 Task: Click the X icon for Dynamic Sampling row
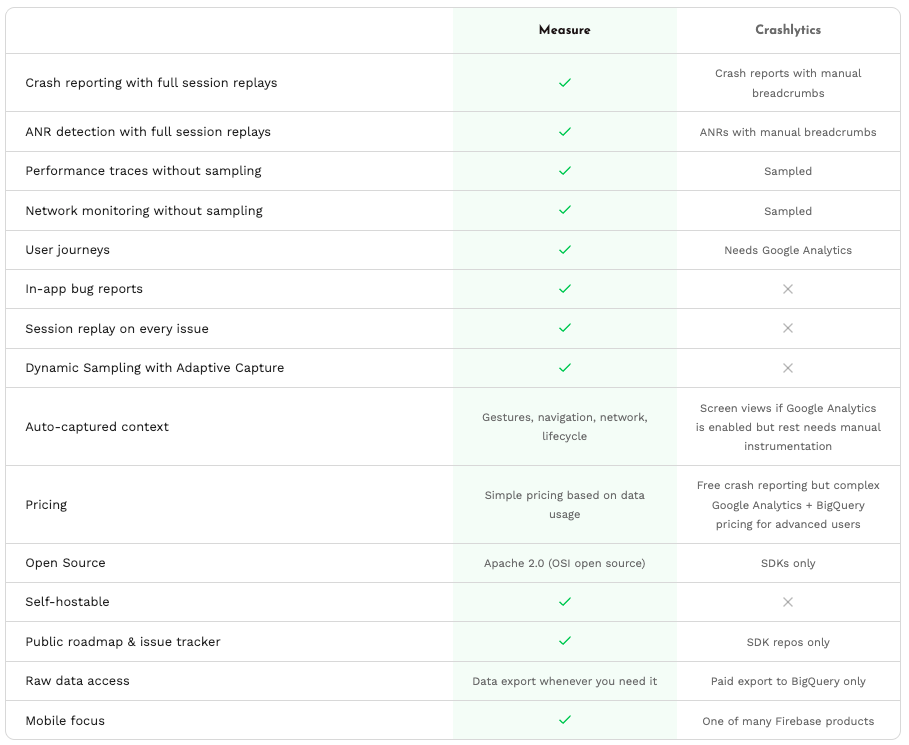point(788,368)
